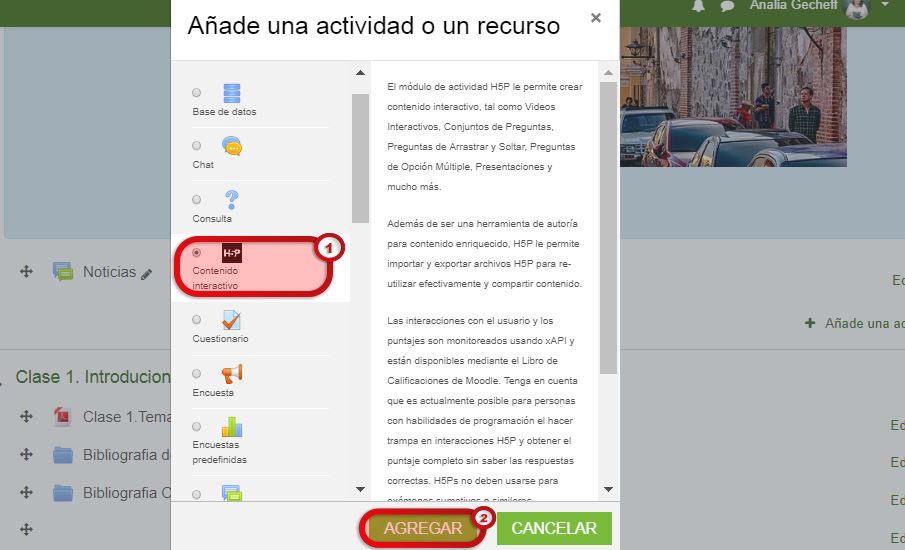This screenshot has width=905, height=550.
Task: Click move handle beside Noticias
Action: [x=27, y=271]
